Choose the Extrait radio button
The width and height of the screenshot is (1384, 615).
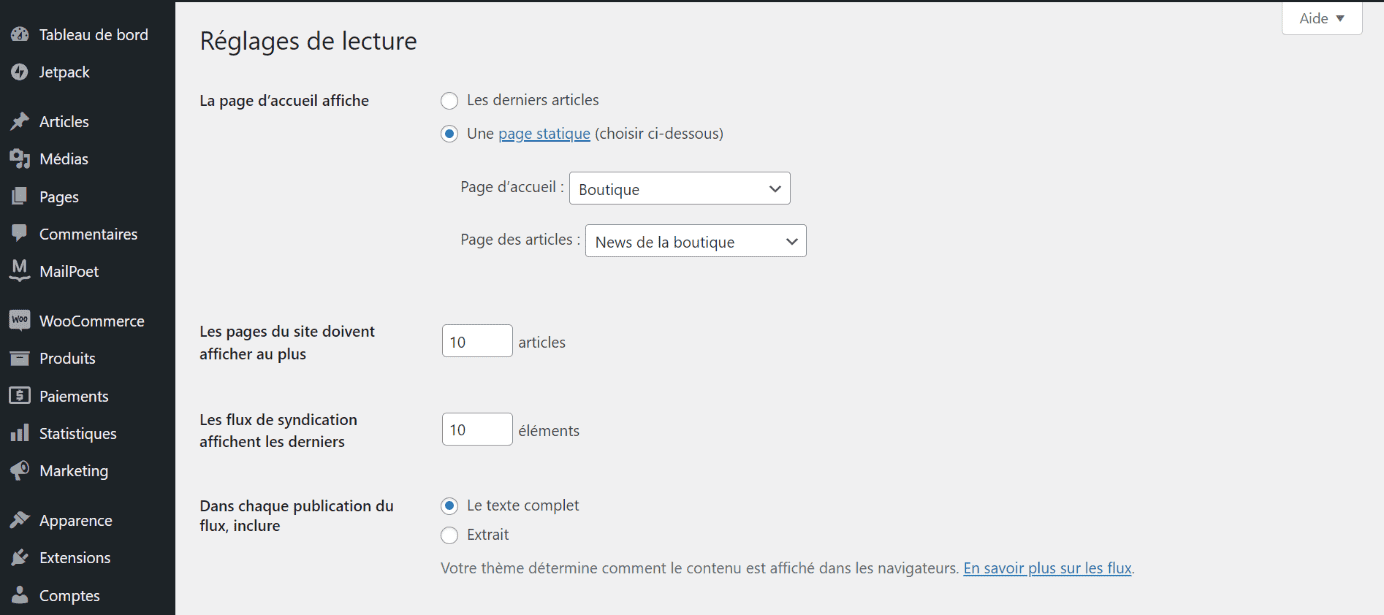click(449, 535)
